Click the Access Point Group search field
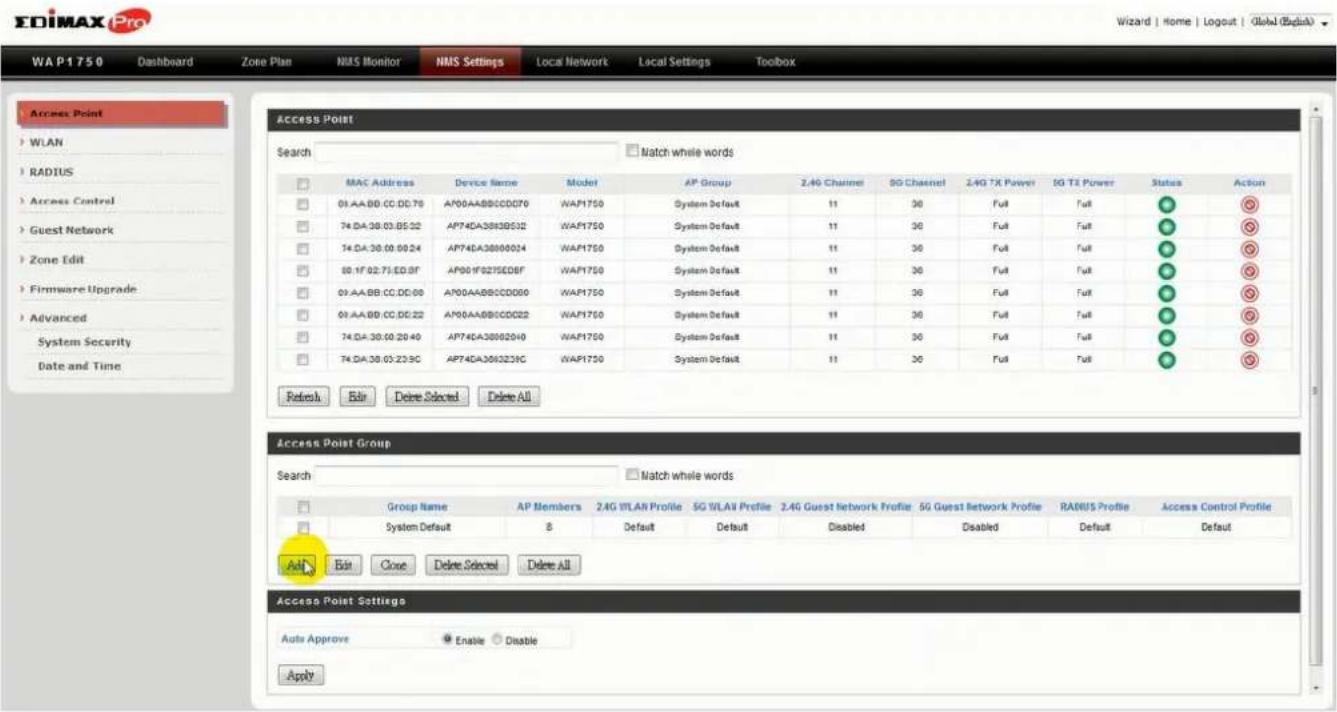This screenshot has width=1337, height=712. point(466,475)
